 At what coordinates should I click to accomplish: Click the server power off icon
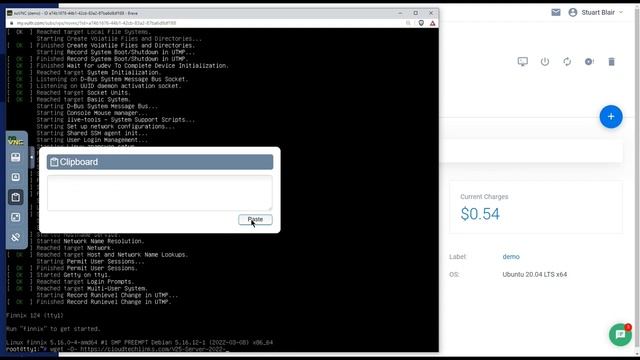[x=545, y=62]
